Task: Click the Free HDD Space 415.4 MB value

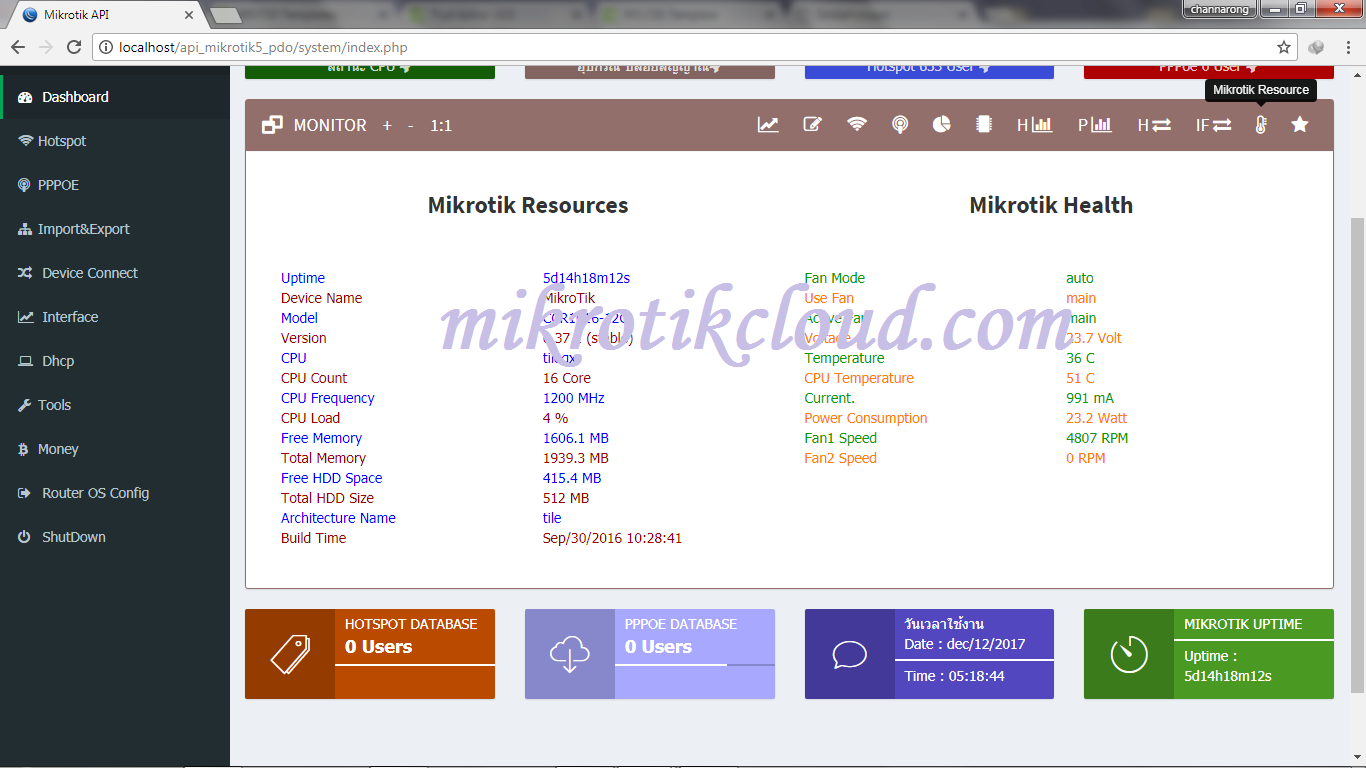Action: (572, 478)
